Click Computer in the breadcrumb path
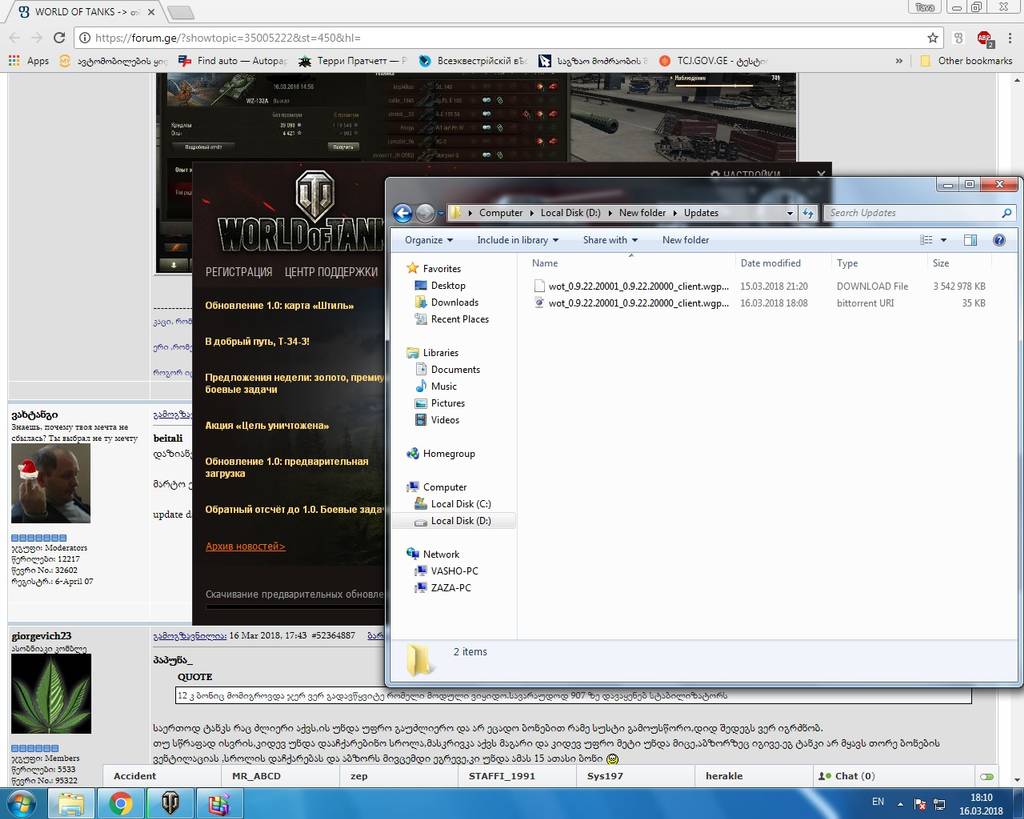 tap(500, 213)
